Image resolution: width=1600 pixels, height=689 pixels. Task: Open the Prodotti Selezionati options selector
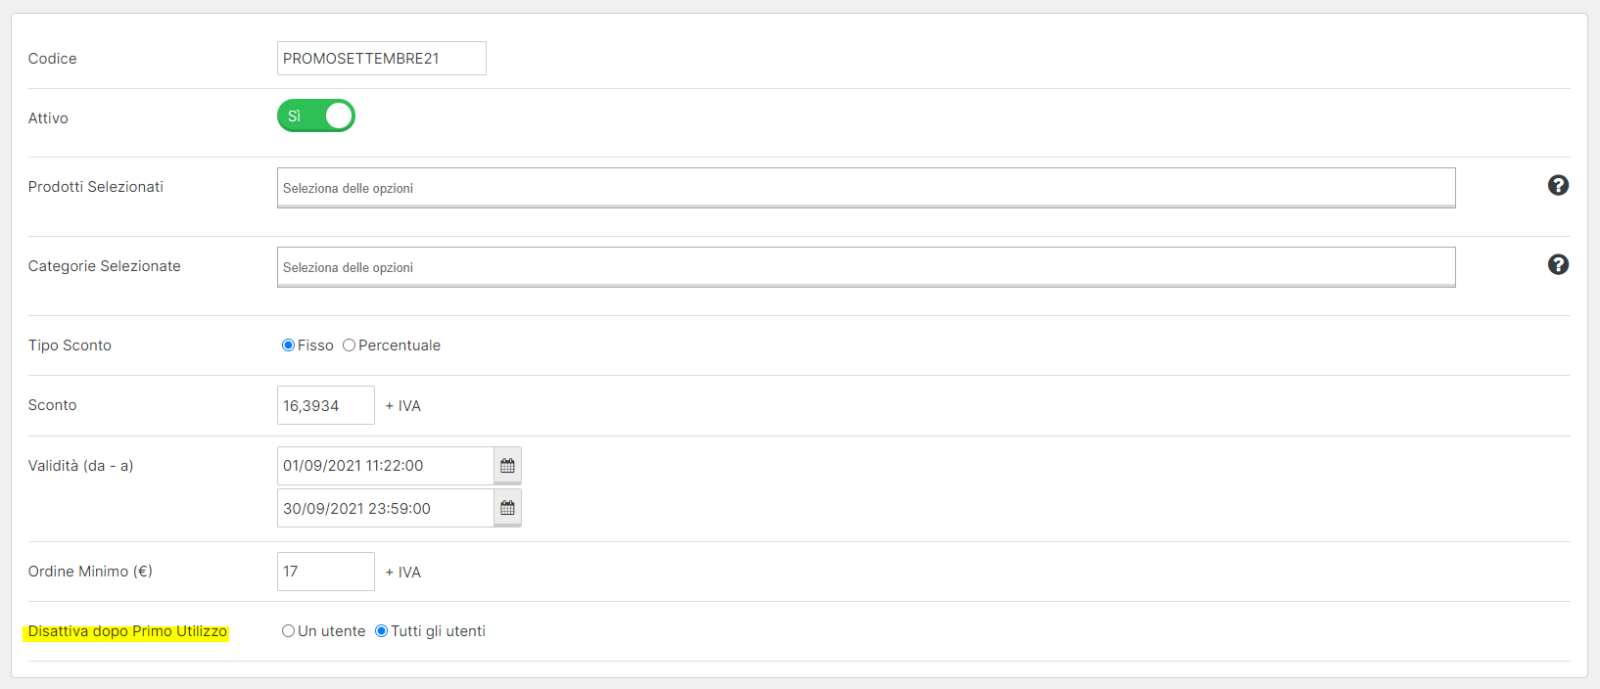pos(866,188)
